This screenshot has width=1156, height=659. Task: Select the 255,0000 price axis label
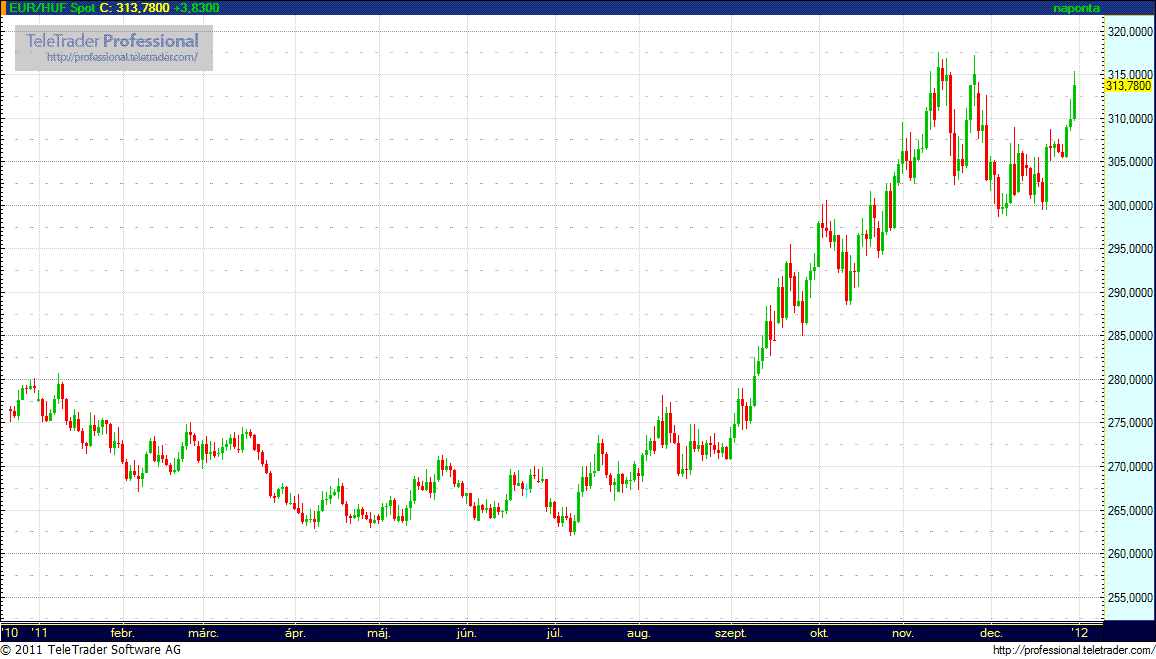1129,597
